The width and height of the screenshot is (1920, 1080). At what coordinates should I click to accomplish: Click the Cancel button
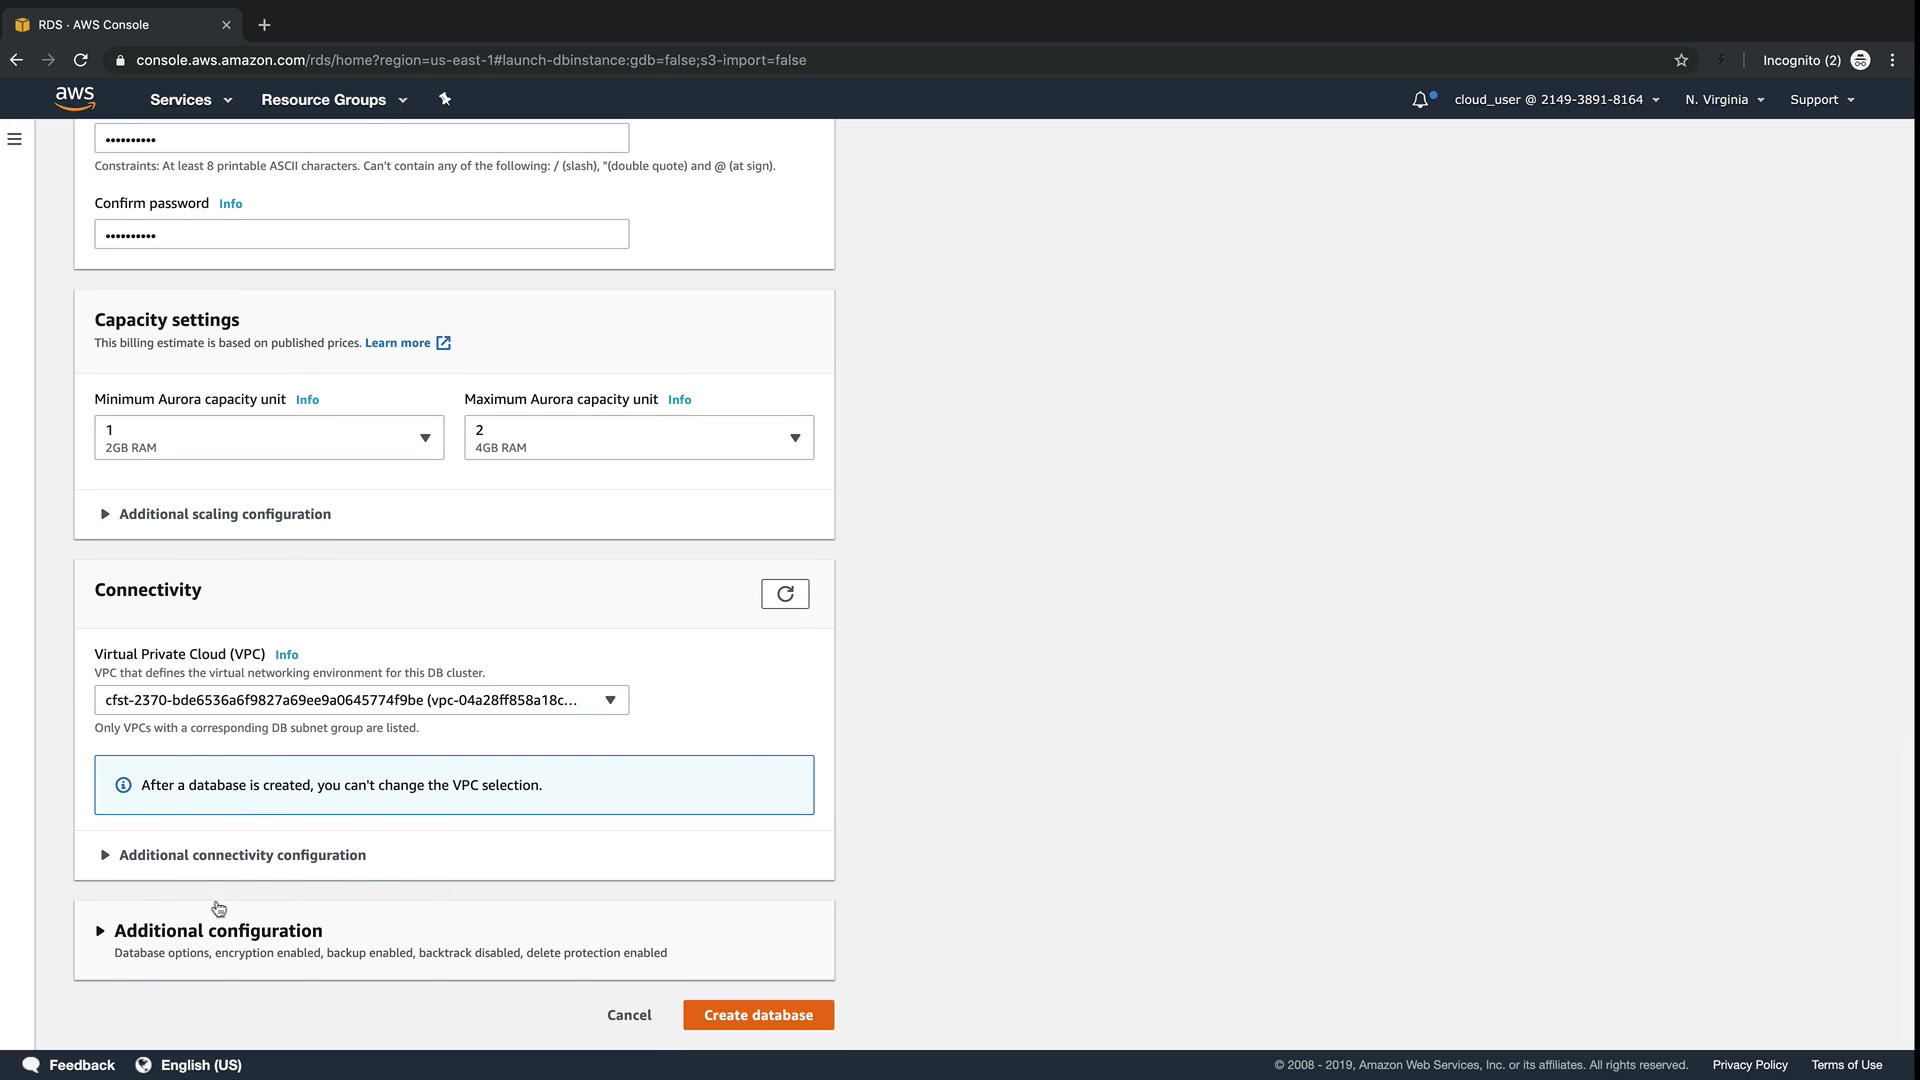(629, 1015)
